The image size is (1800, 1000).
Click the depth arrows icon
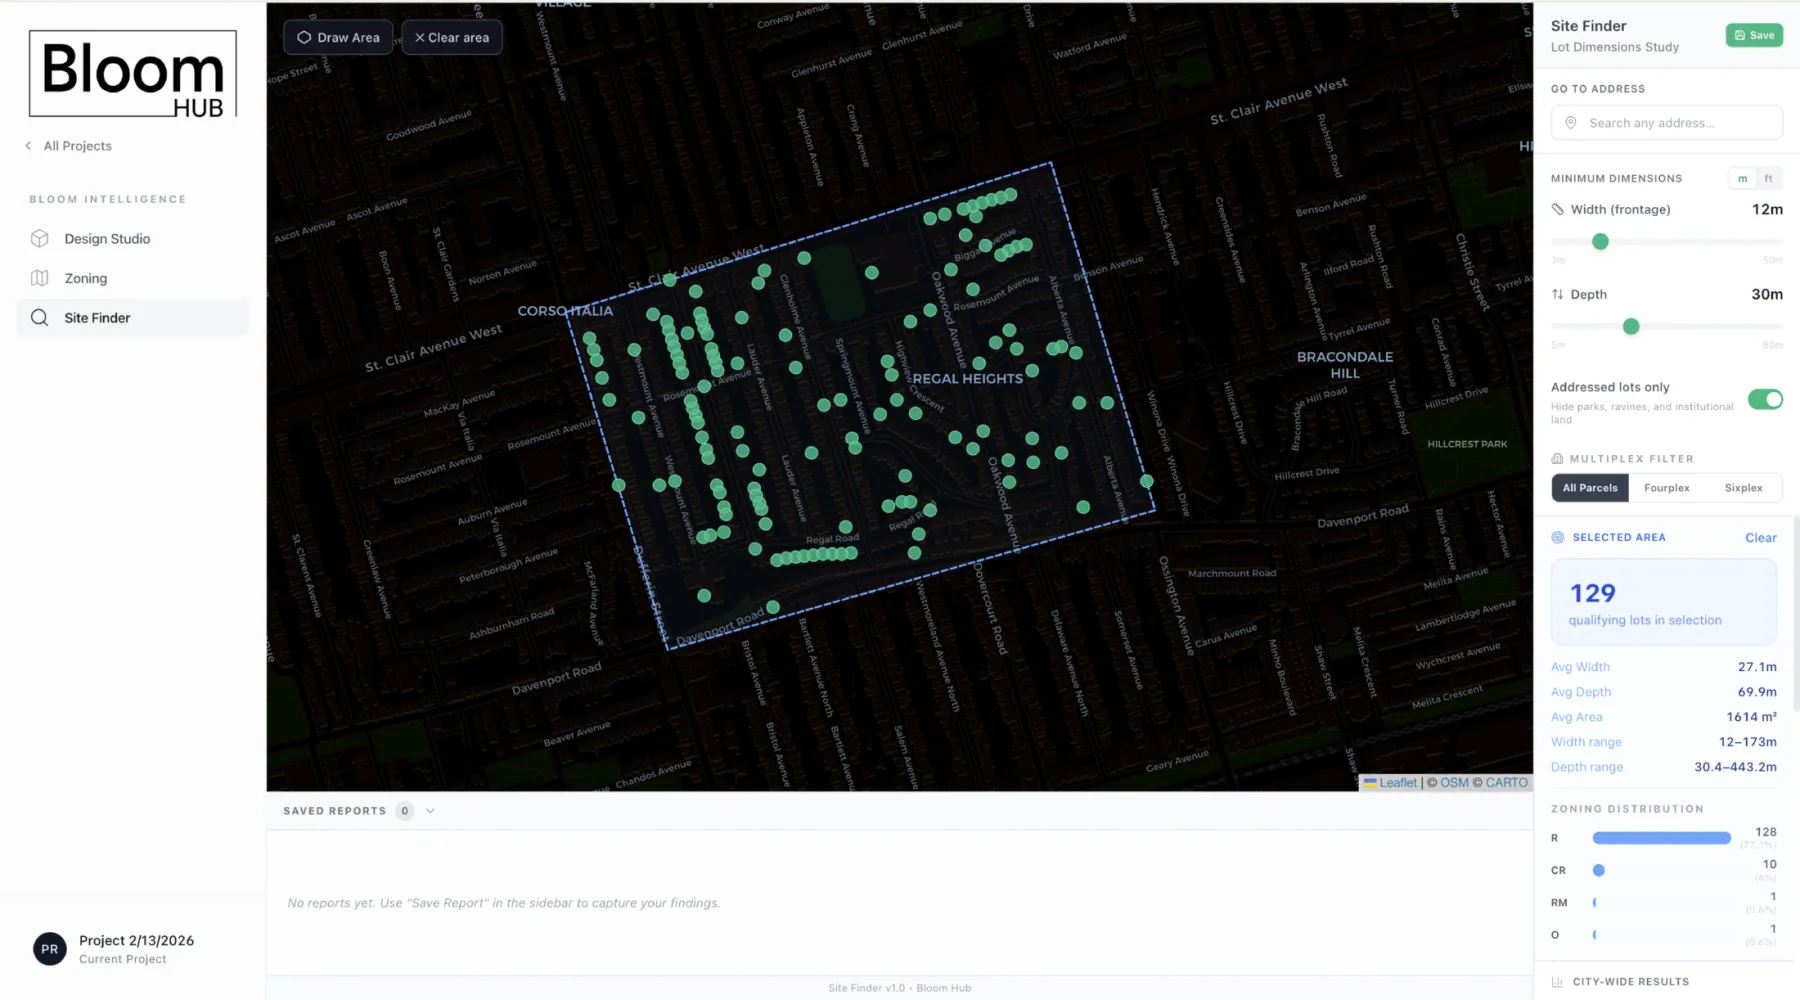(x=1557, y=294)
